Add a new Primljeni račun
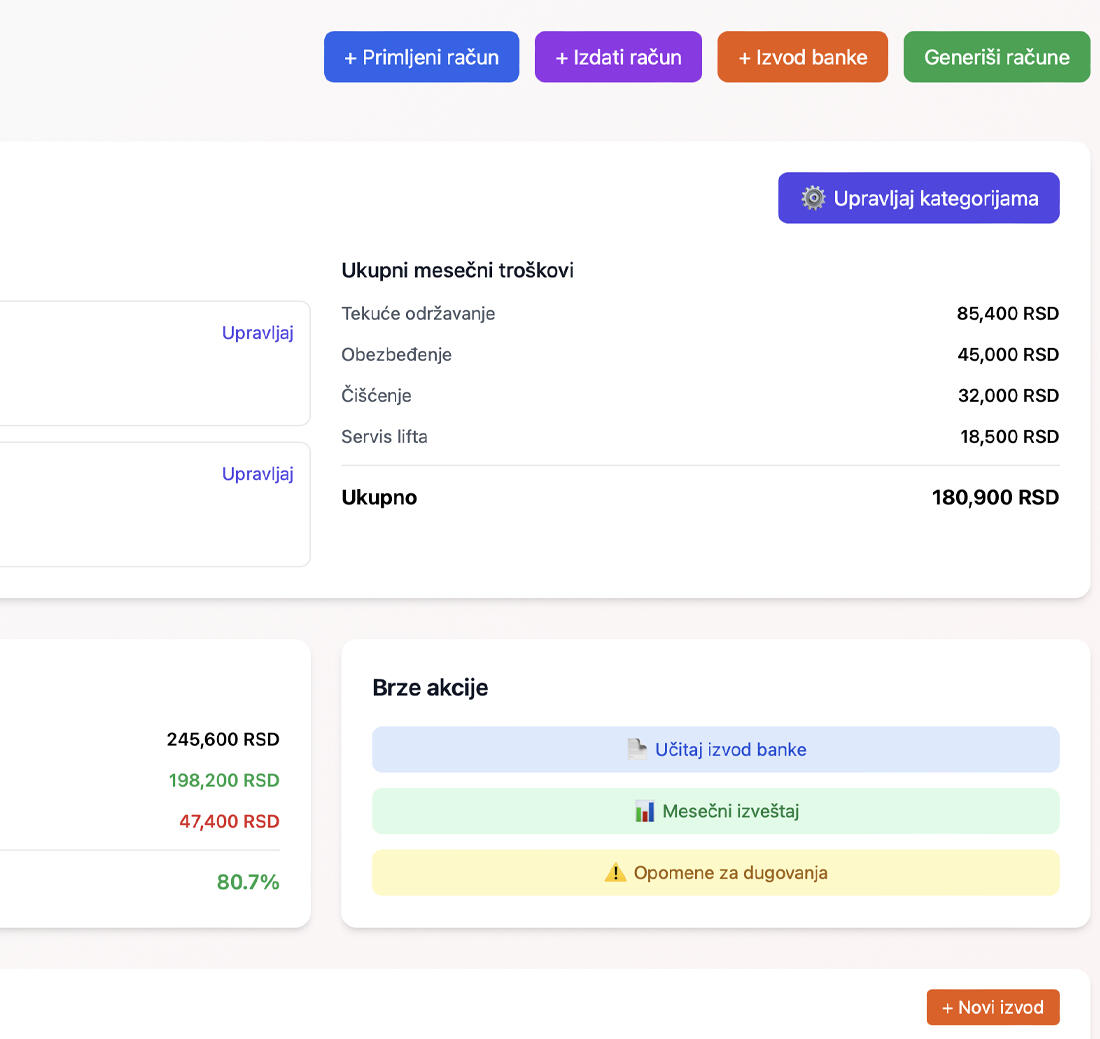The image size is (1100, 1039). pyautogui.click(x=421, y=57)
